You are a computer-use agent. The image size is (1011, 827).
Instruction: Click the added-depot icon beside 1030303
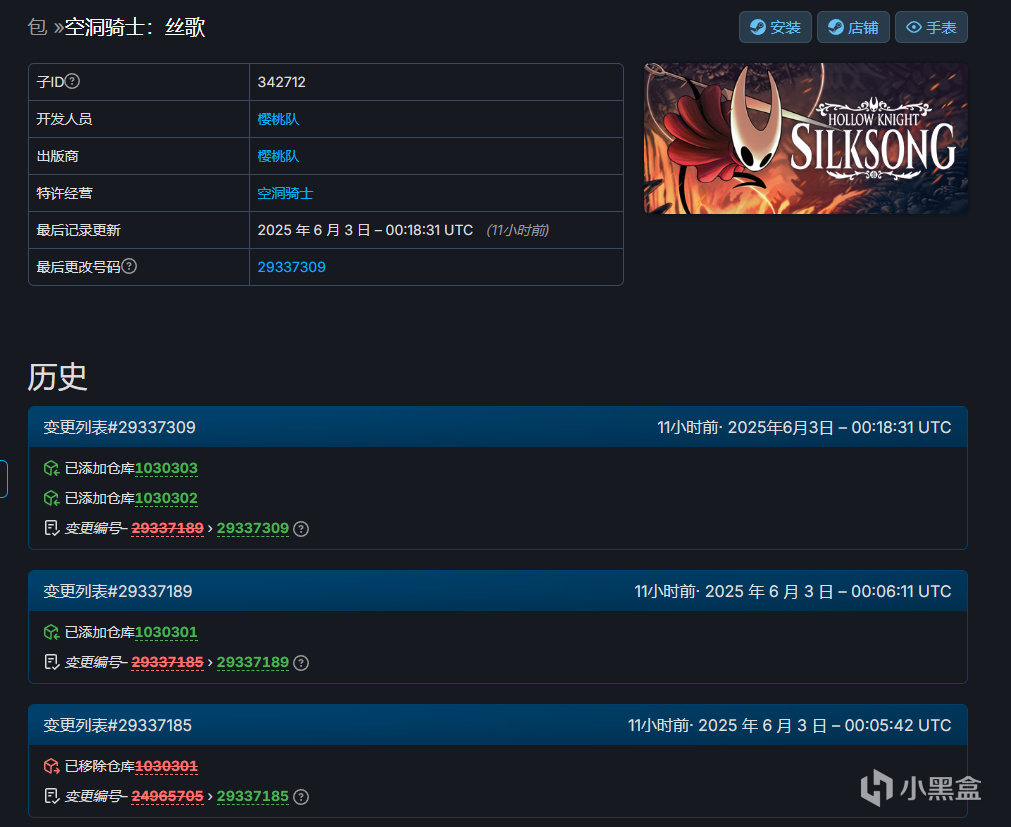tap(52, 468)
